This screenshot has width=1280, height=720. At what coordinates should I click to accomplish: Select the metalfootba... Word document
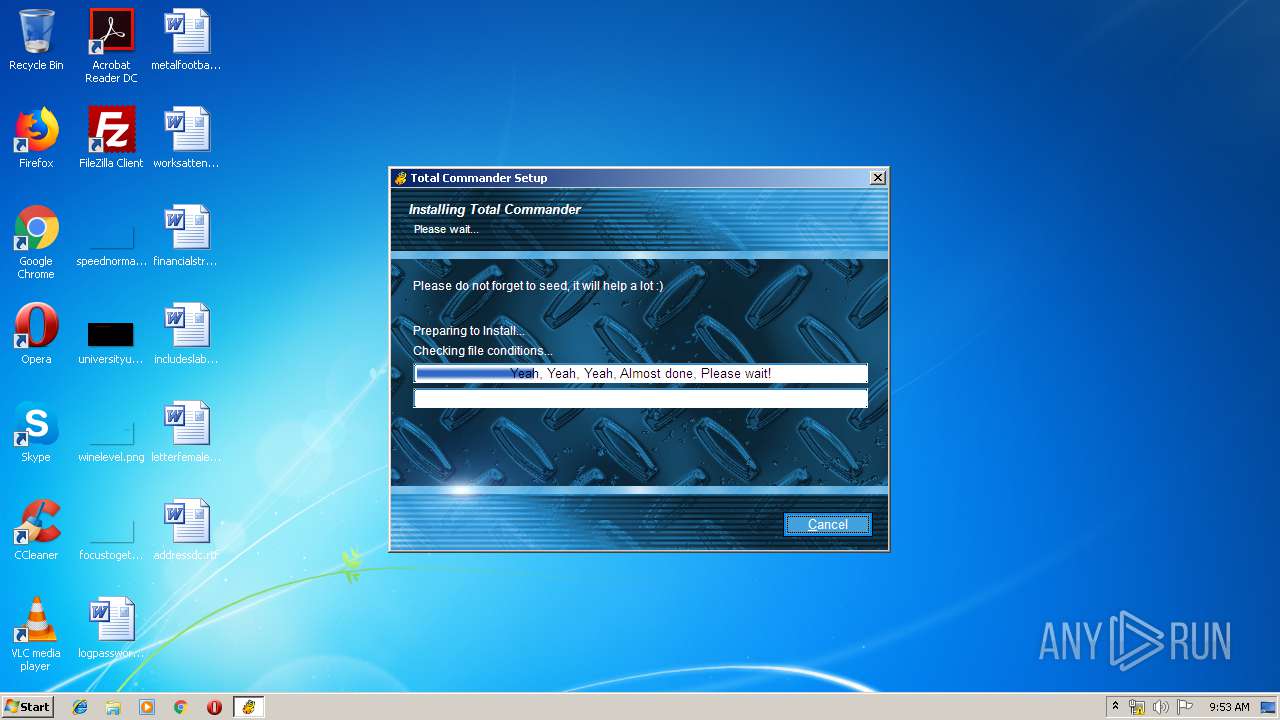(x=186, y=41)
